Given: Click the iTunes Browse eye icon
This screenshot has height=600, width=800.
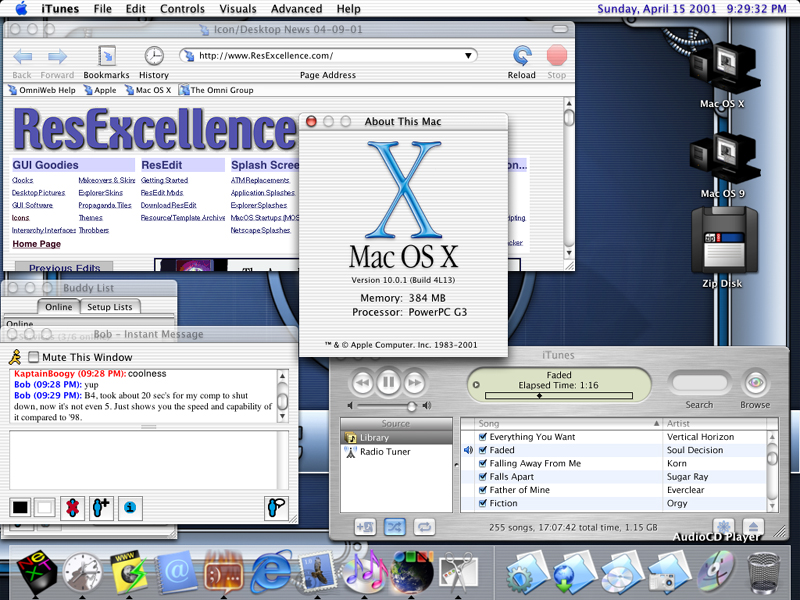Looking at the screenshot, I should point(755,383).
